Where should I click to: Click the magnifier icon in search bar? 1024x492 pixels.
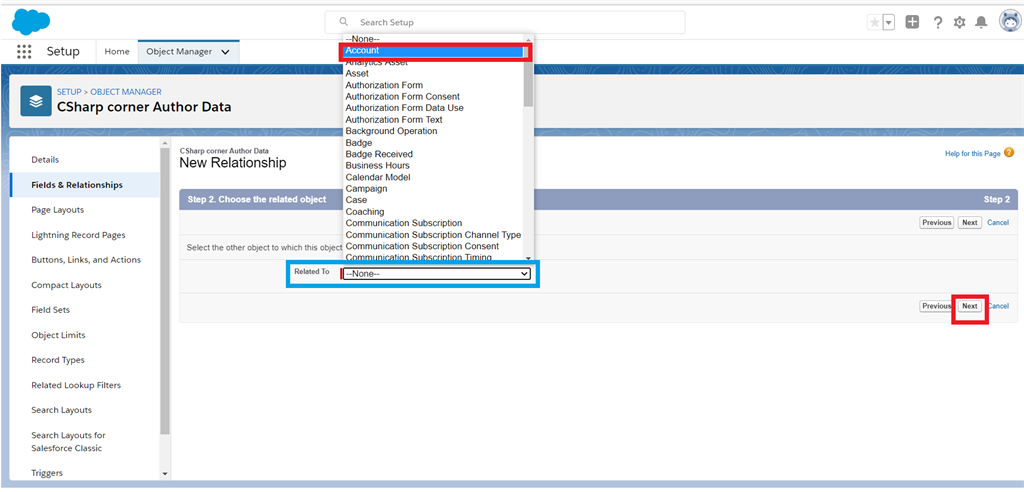(344, 22)
